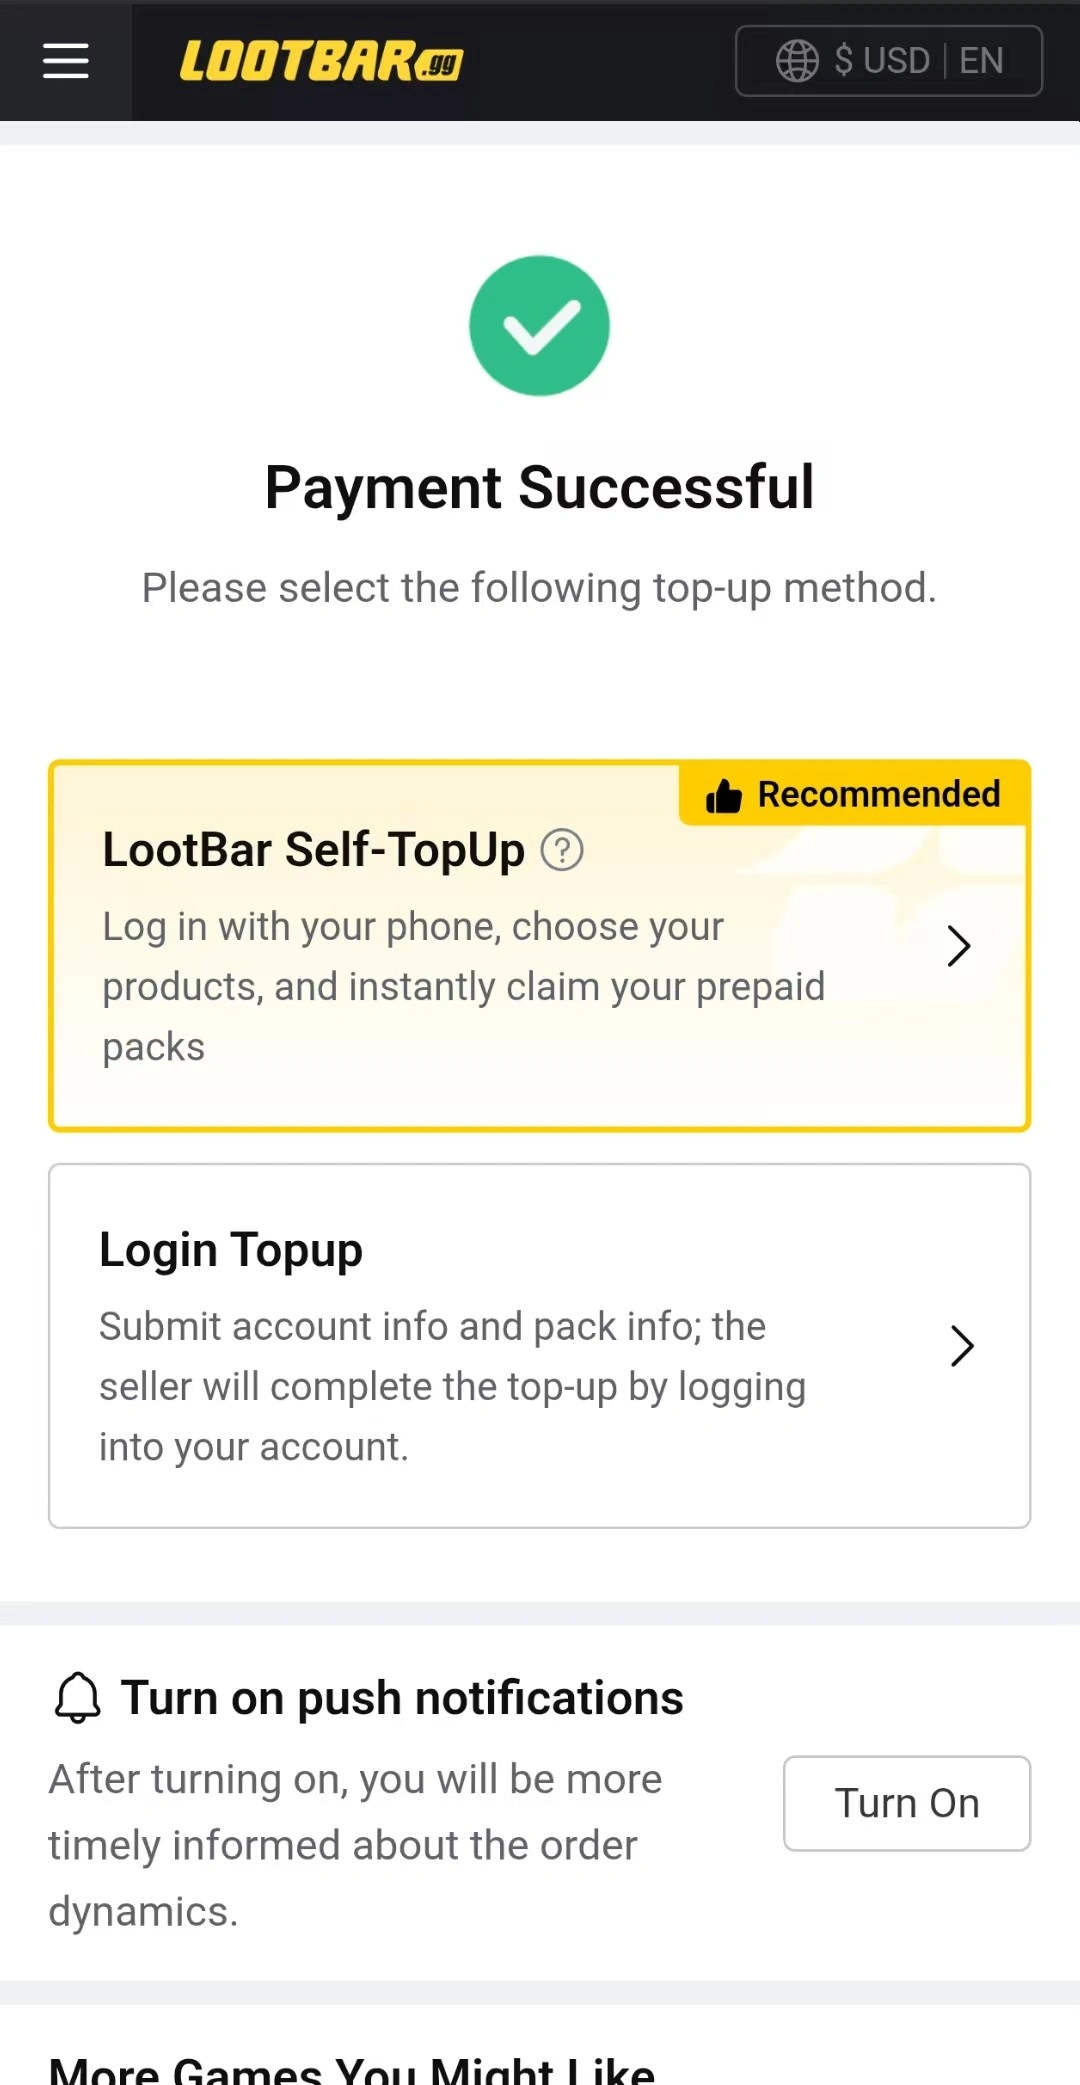Click the "Payment Successful" heading
Viewport: 1080px width, 2085px height.
coord(539,488)
